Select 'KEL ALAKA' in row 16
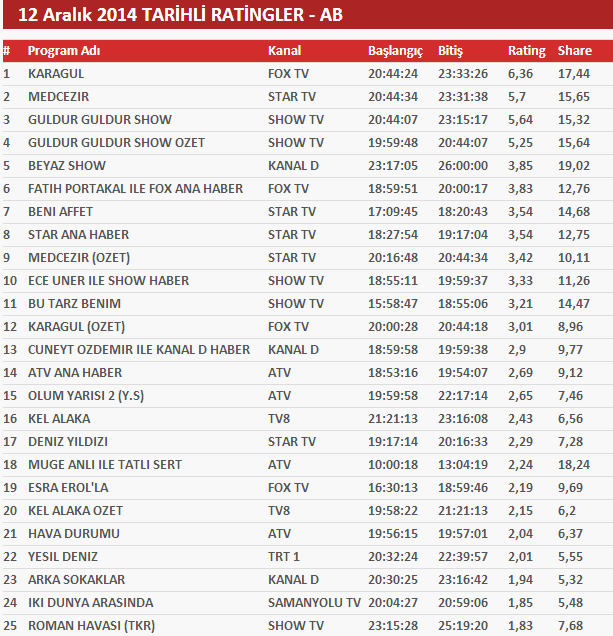The width and height of the screenshot is (613, 636). 59,419
